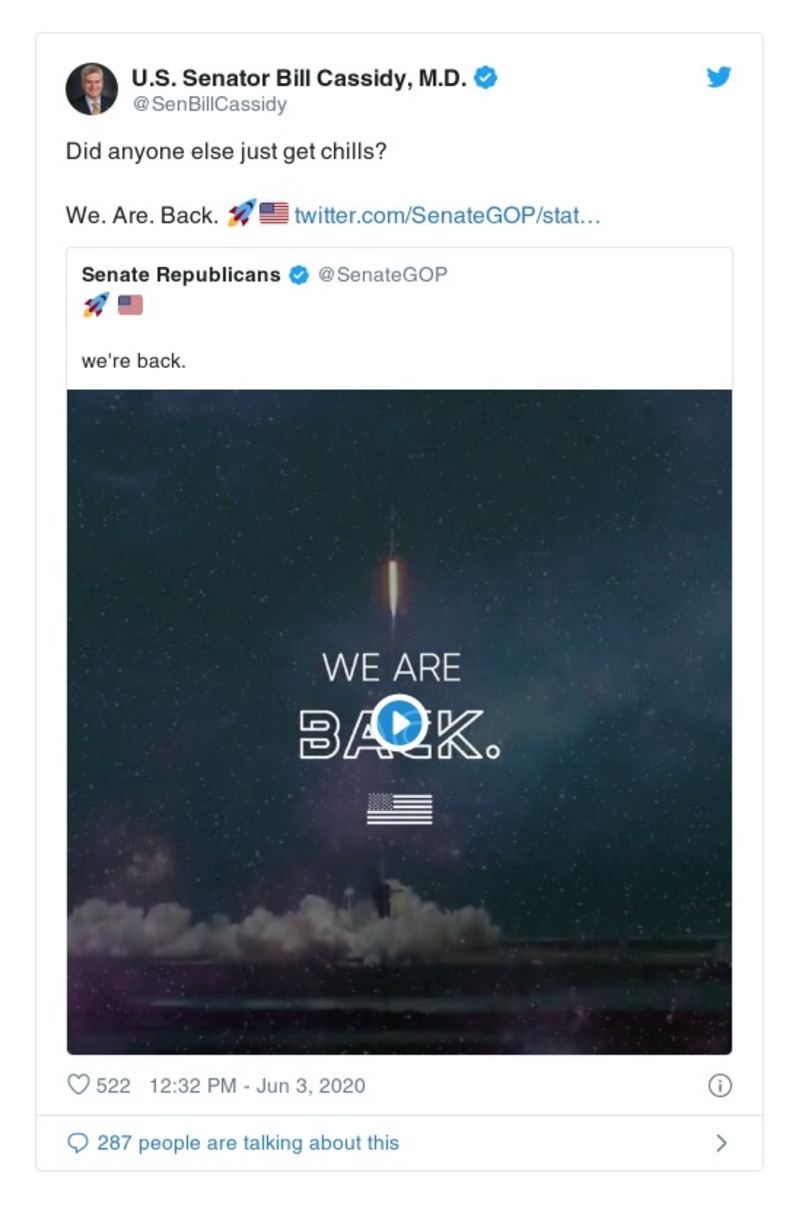Click the heart icon to like the tweet
799x1208 pixels.
pos(78,1085)
